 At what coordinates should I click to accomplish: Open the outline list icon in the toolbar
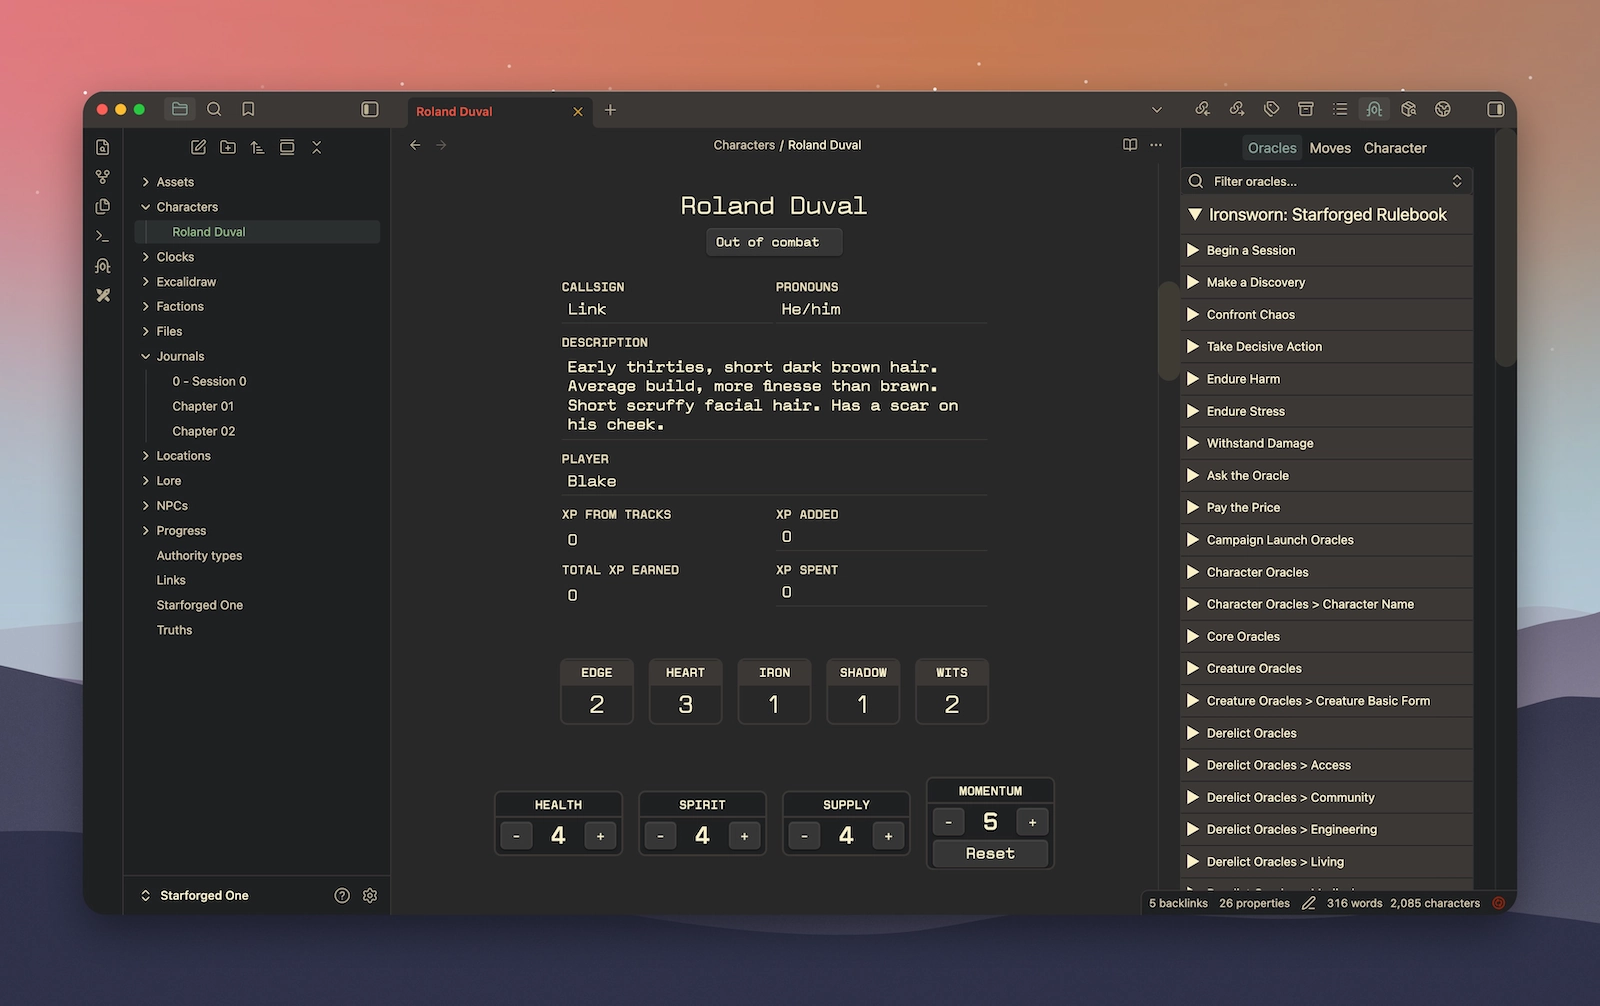(x=1340, y=109)
